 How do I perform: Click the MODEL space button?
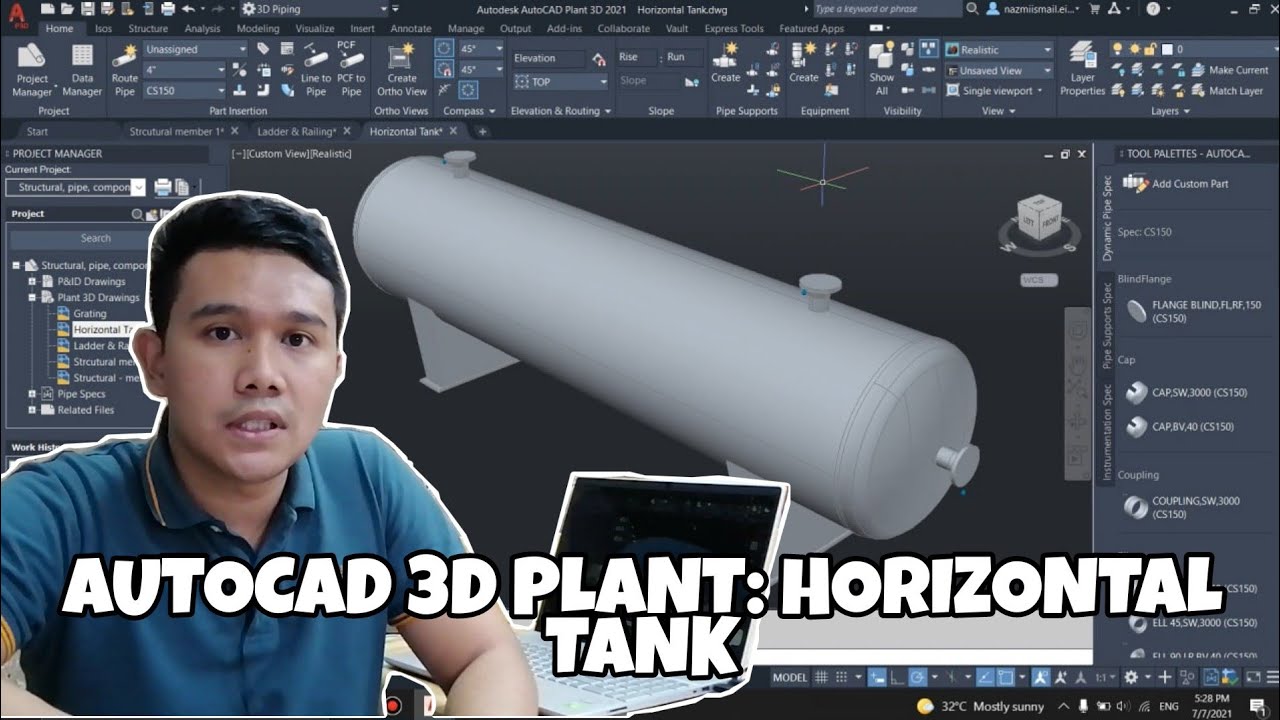point(789,677)
